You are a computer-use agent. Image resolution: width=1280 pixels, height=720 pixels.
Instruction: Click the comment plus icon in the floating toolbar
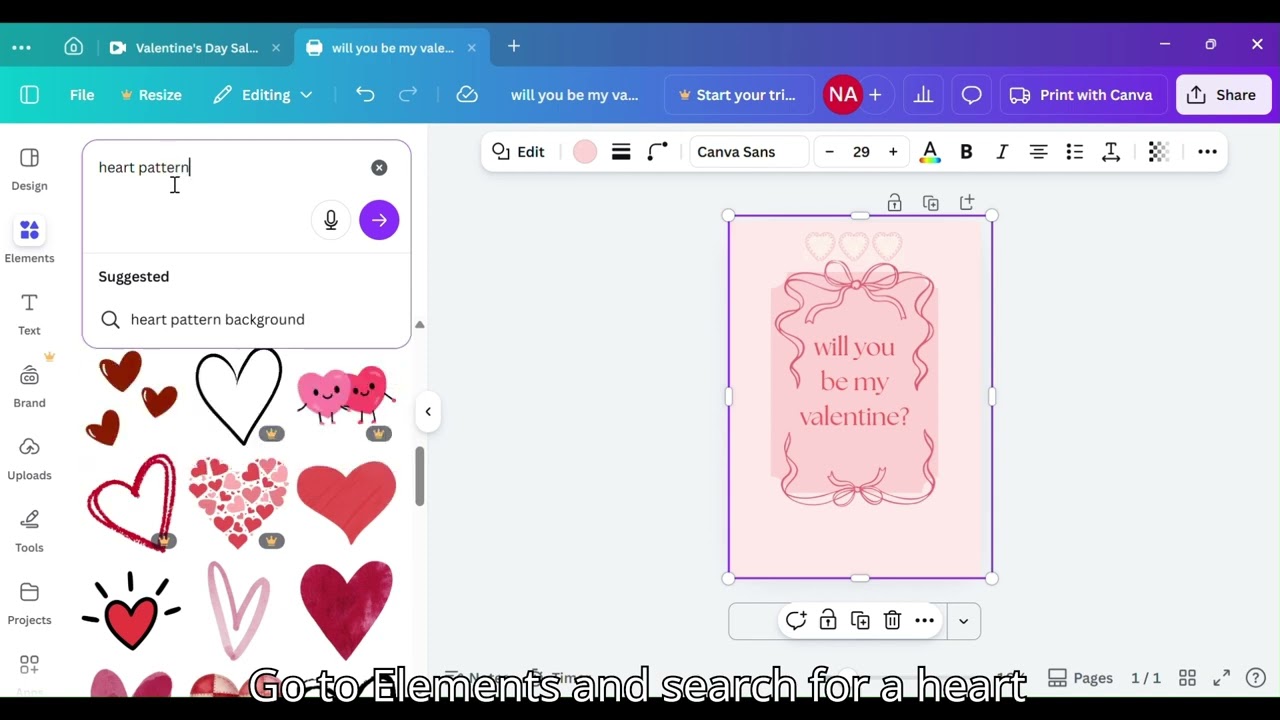click(x=796, y=621)
